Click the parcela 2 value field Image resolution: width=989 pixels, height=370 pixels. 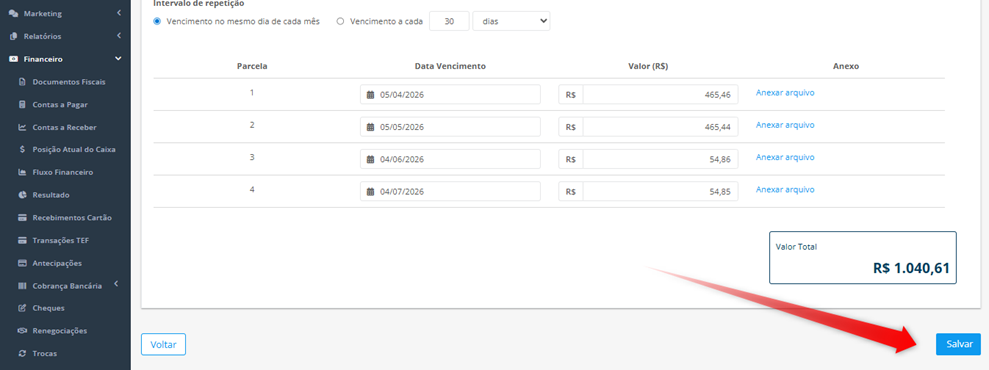pyautogui.click(x=660, y=127)
